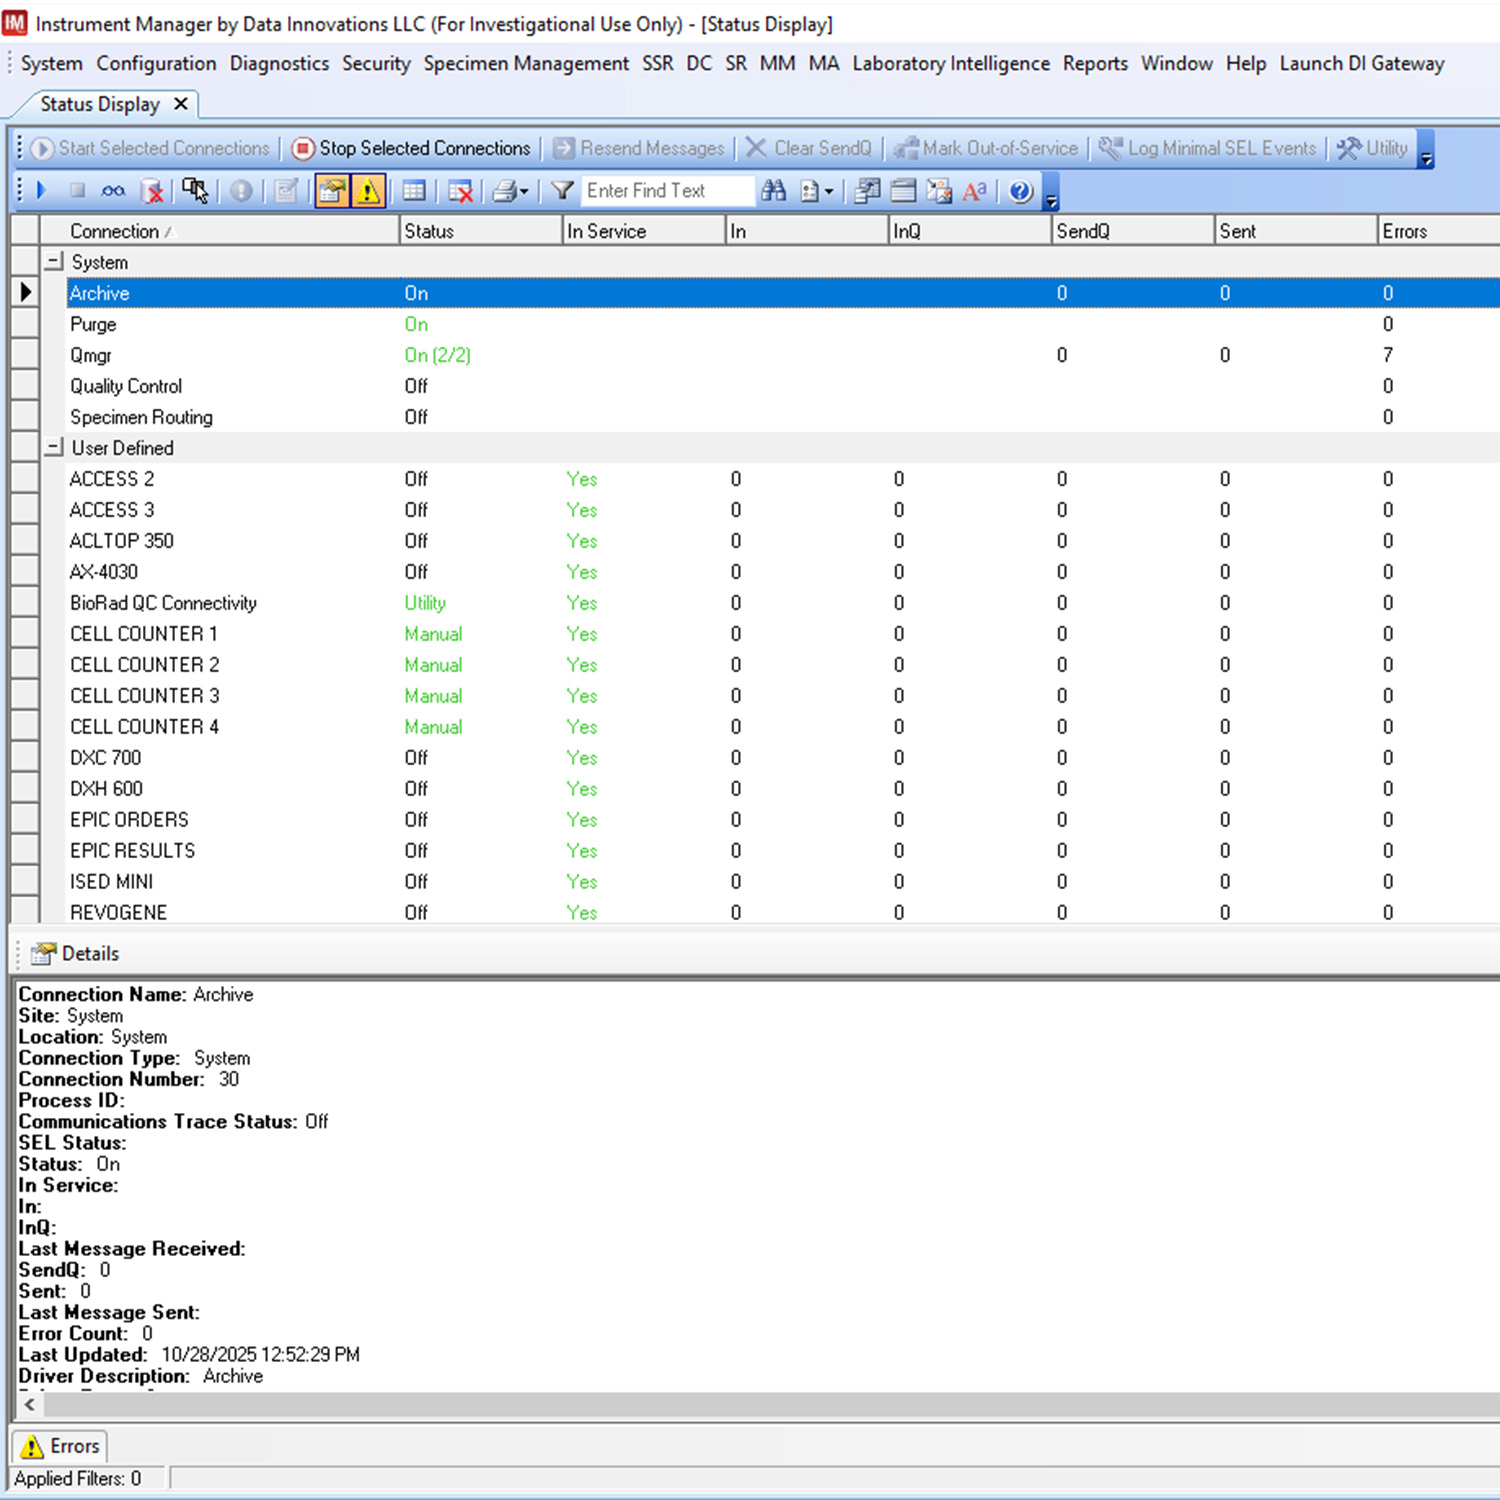Screen dimensions: 1500x1500
Task: Select the CELL COUNTER 3 connection row
Action: coord(144,696)
